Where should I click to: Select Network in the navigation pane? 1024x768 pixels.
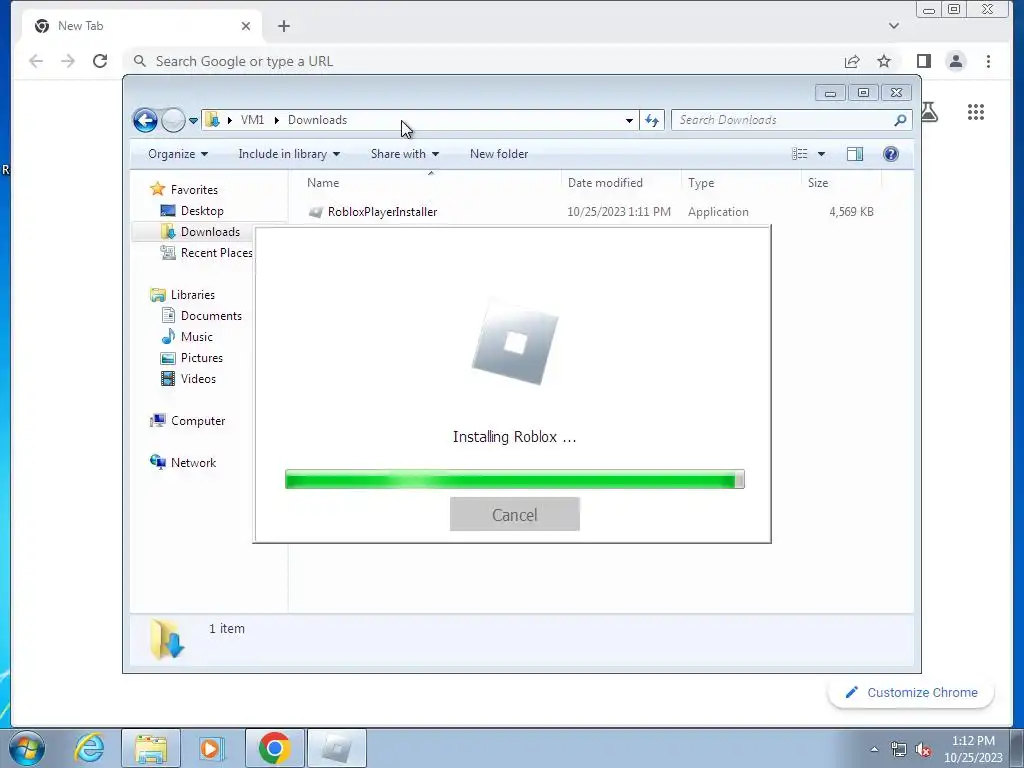point(193,462)
